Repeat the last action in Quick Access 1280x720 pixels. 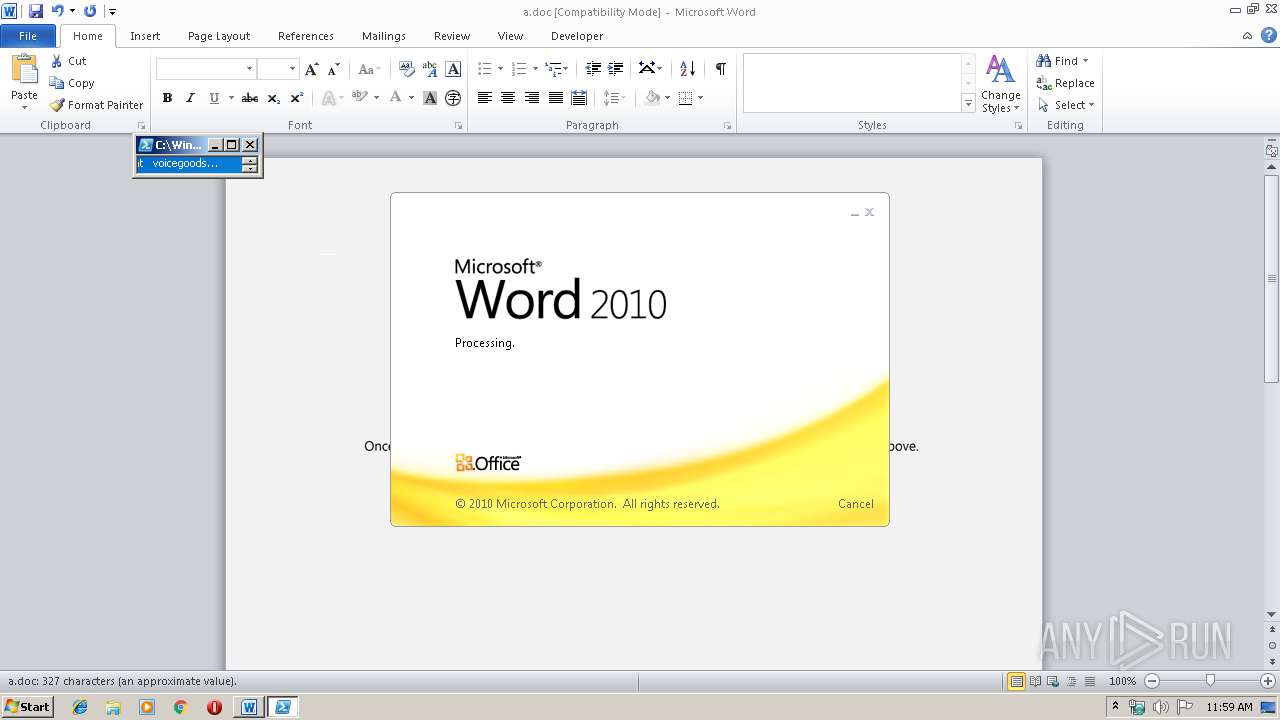coord(90,11)
